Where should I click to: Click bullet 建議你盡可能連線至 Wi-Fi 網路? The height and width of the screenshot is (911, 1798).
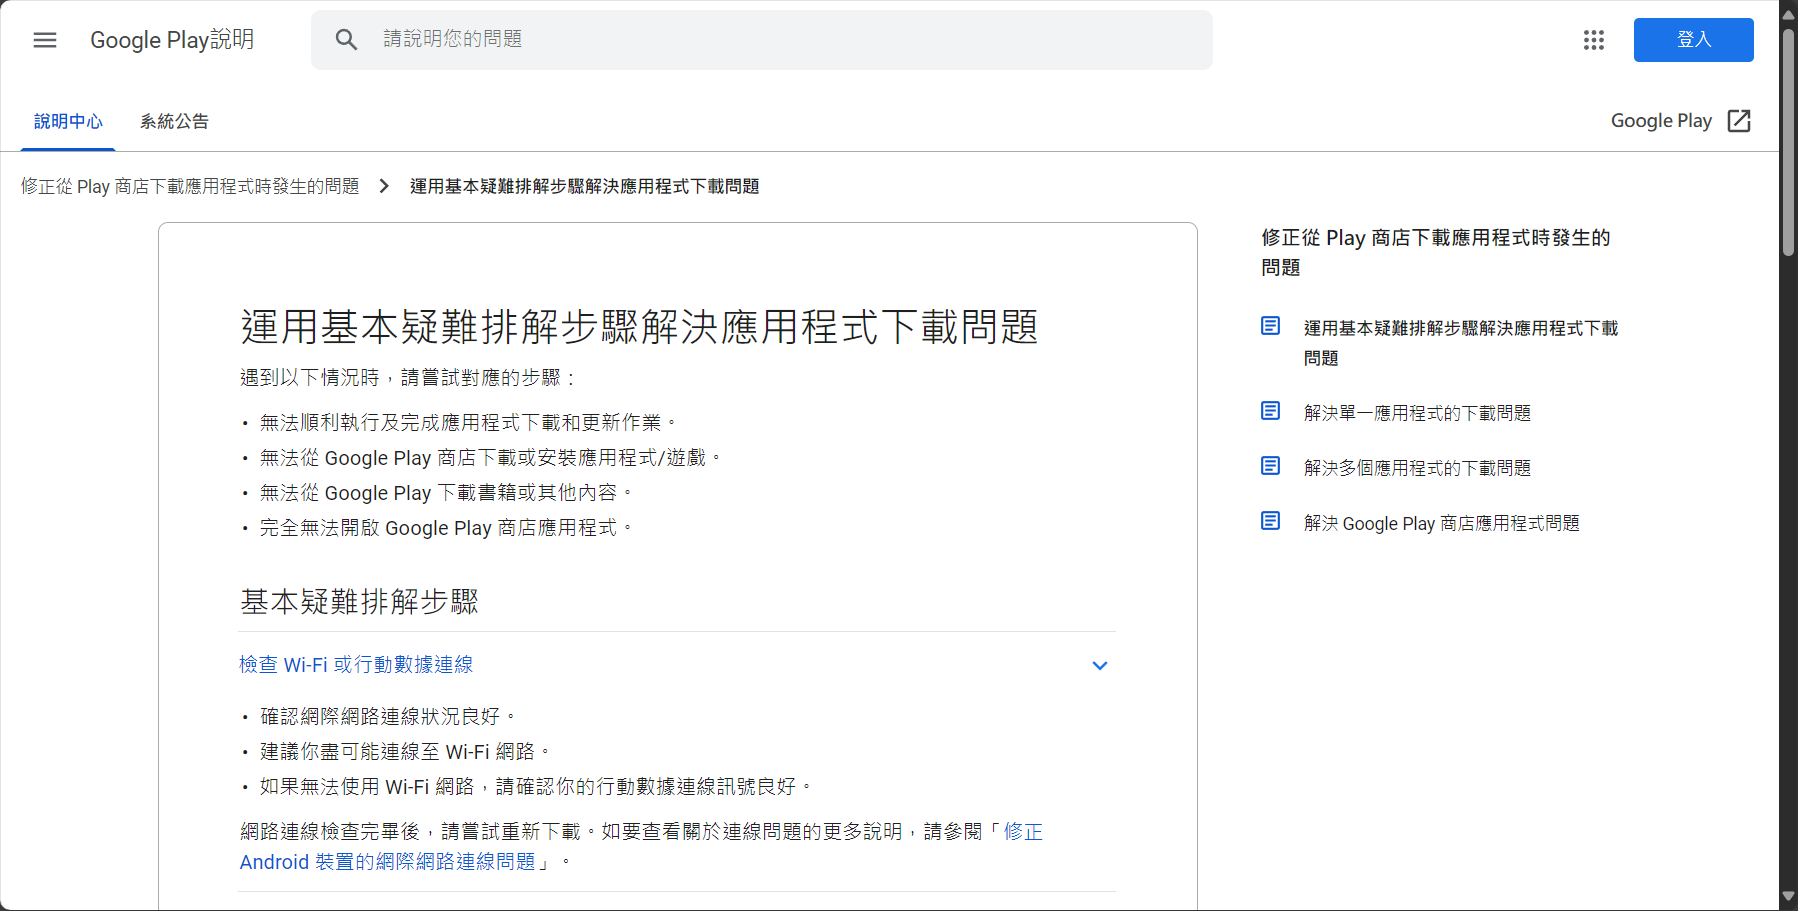(x=405, y=751)
